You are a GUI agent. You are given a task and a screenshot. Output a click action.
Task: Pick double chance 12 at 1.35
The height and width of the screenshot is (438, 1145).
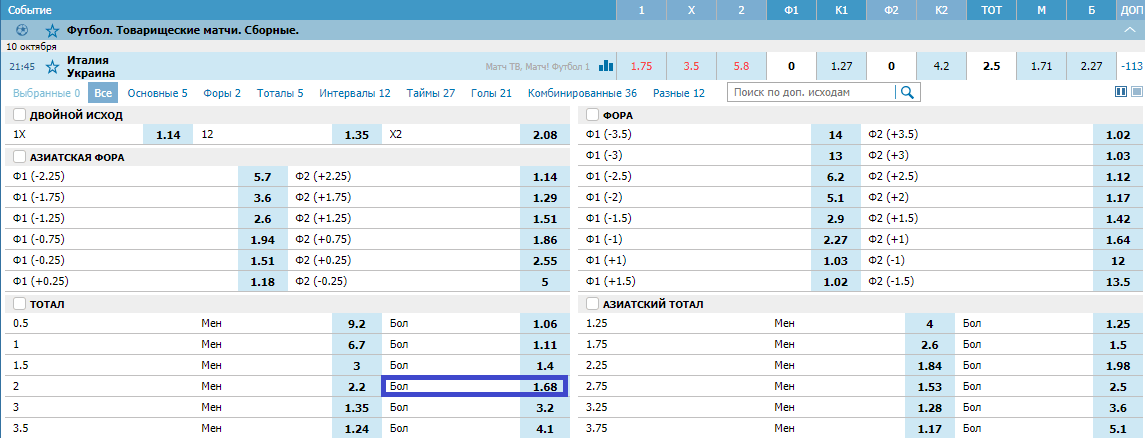356,135
